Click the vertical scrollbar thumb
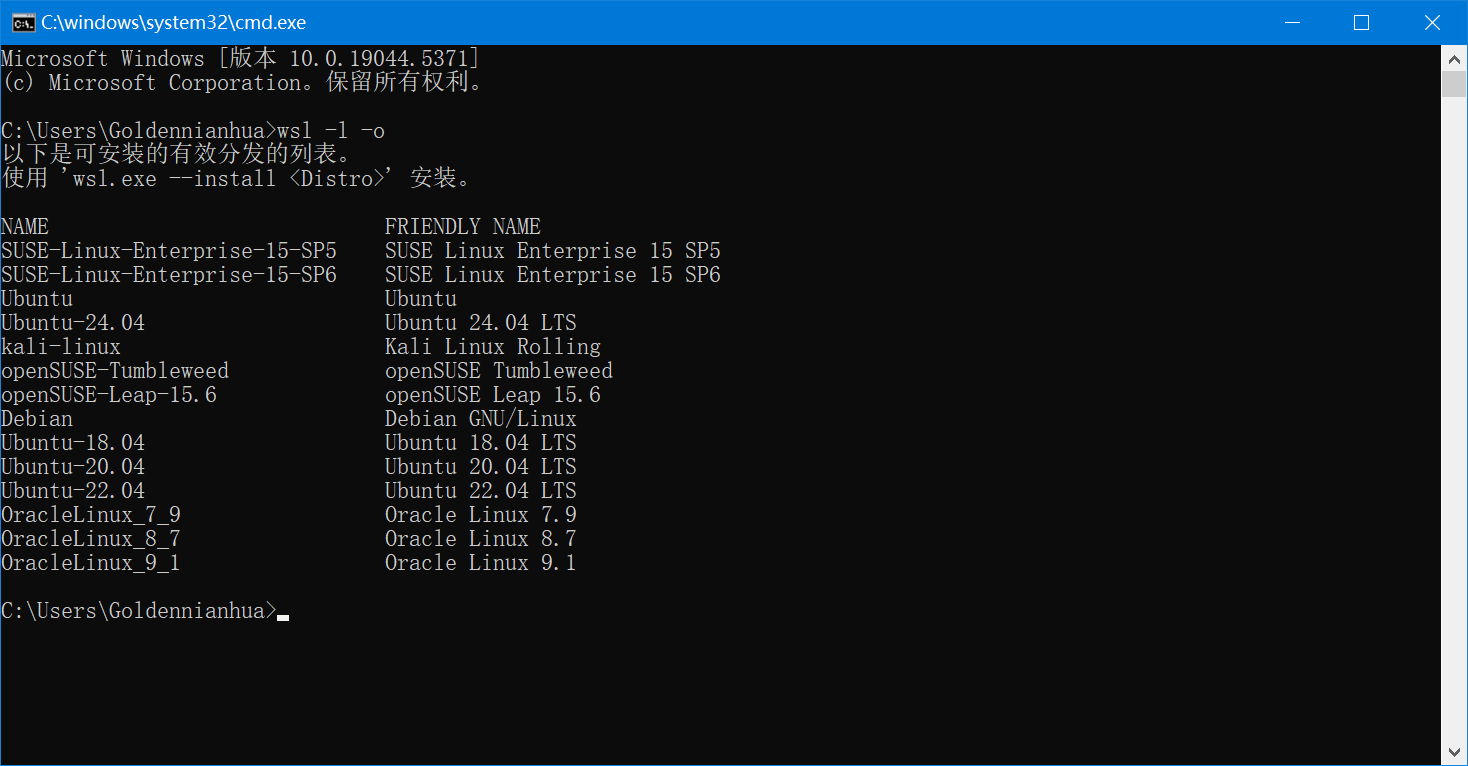The width and height of the screenshot is (1468, 766). point(1454,84)
